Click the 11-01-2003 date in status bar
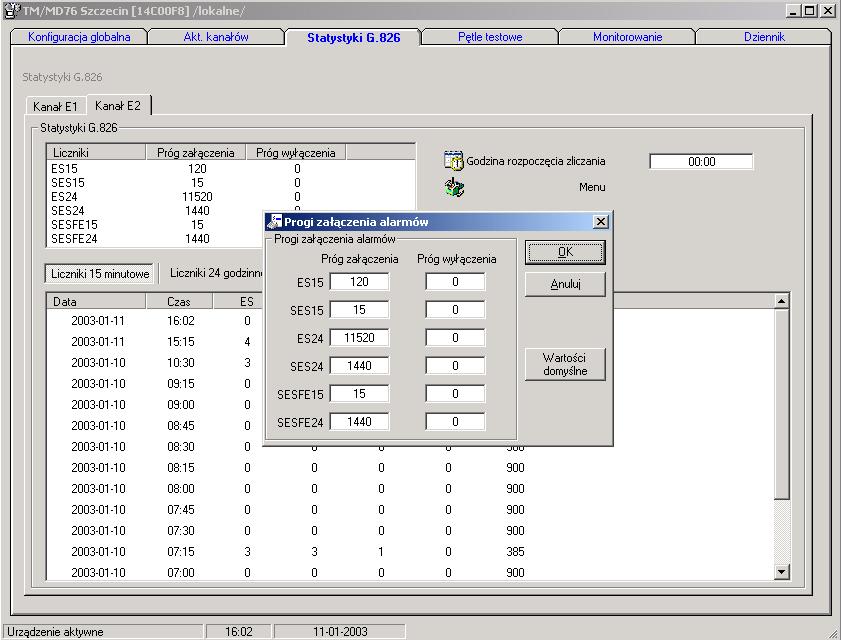Viewport: 841px width, 640px height. tap(340, 631)
